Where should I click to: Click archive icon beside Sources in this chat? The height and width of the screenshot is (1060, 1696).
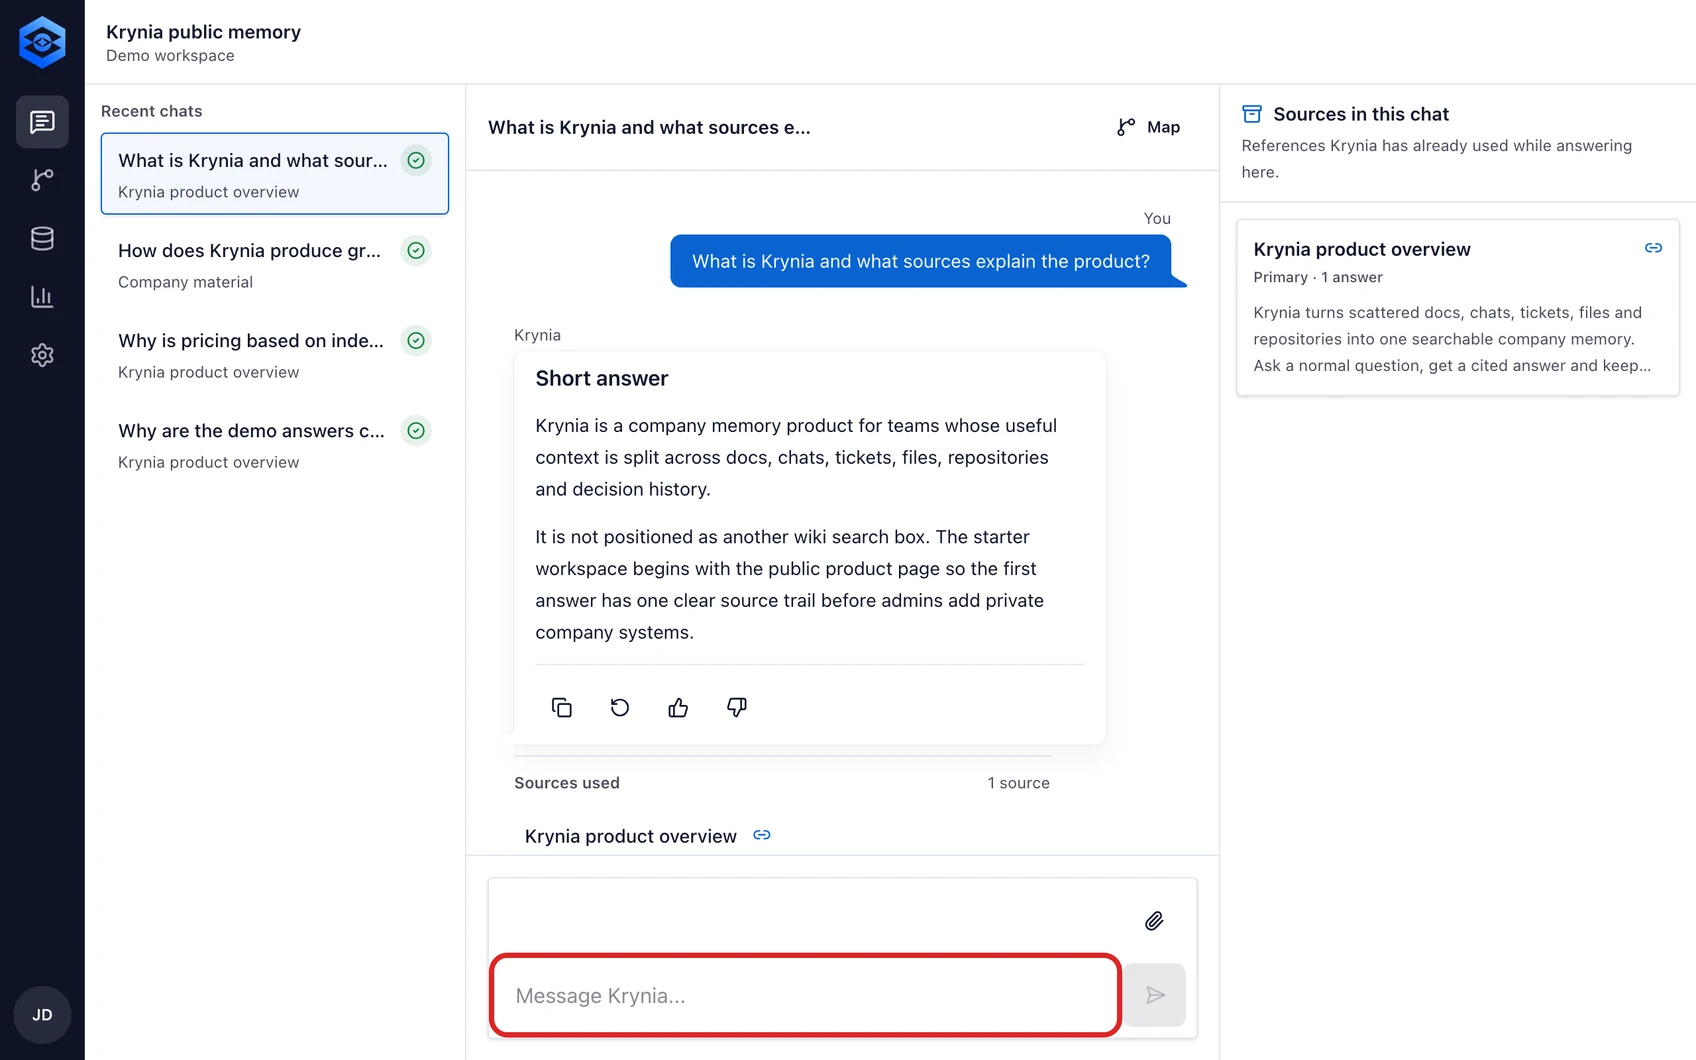(1252, 114)
